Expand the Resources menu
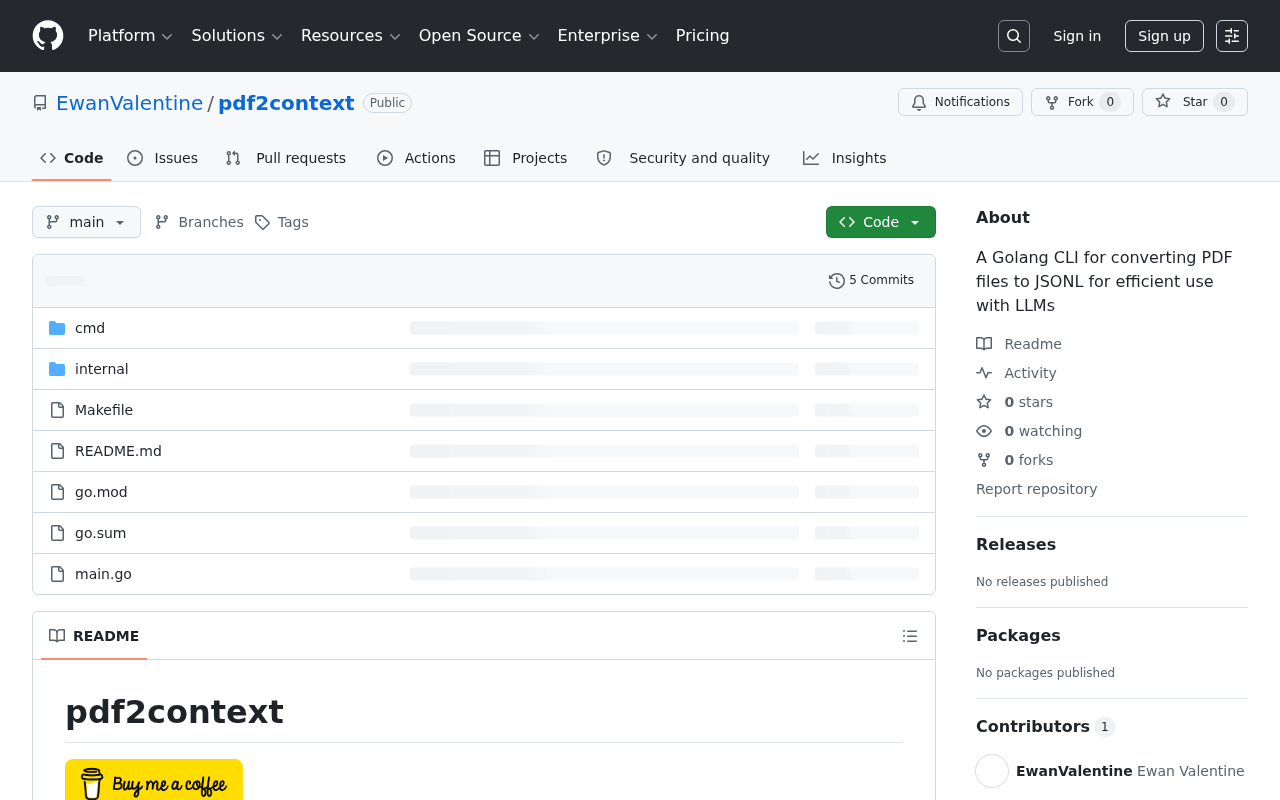 click(x=351, y=36)
